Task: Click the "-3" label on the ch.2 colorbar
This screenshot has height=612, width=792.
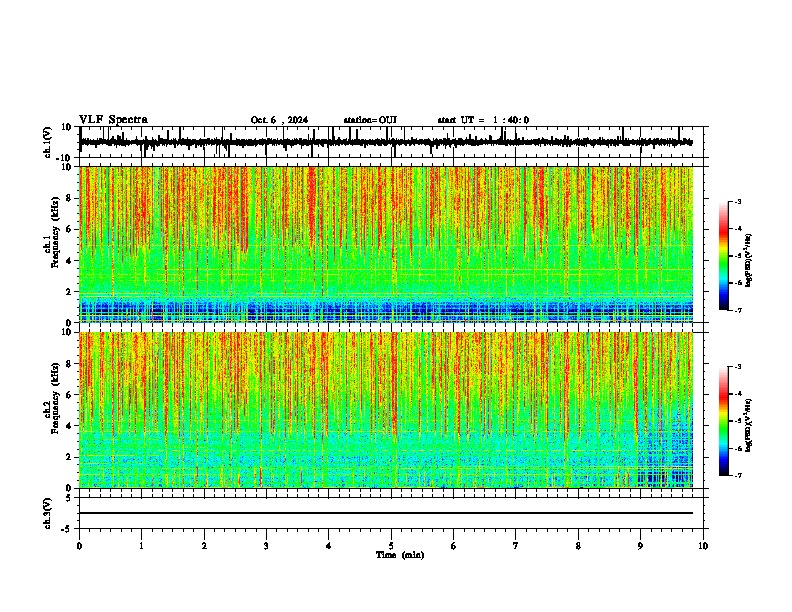Action: tap(737, 367)
